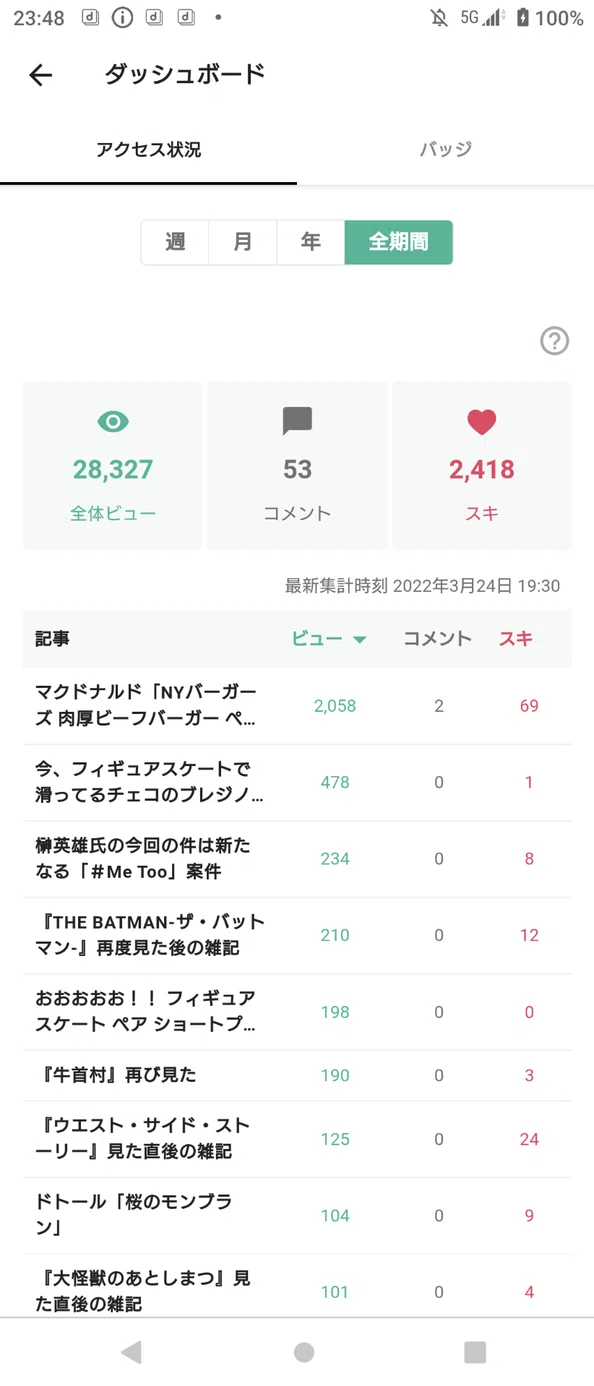Screen dimensions: 594x1386
Task: Tap the comment bubble icon
Action: pyautogui.click(x=297, y=422)
